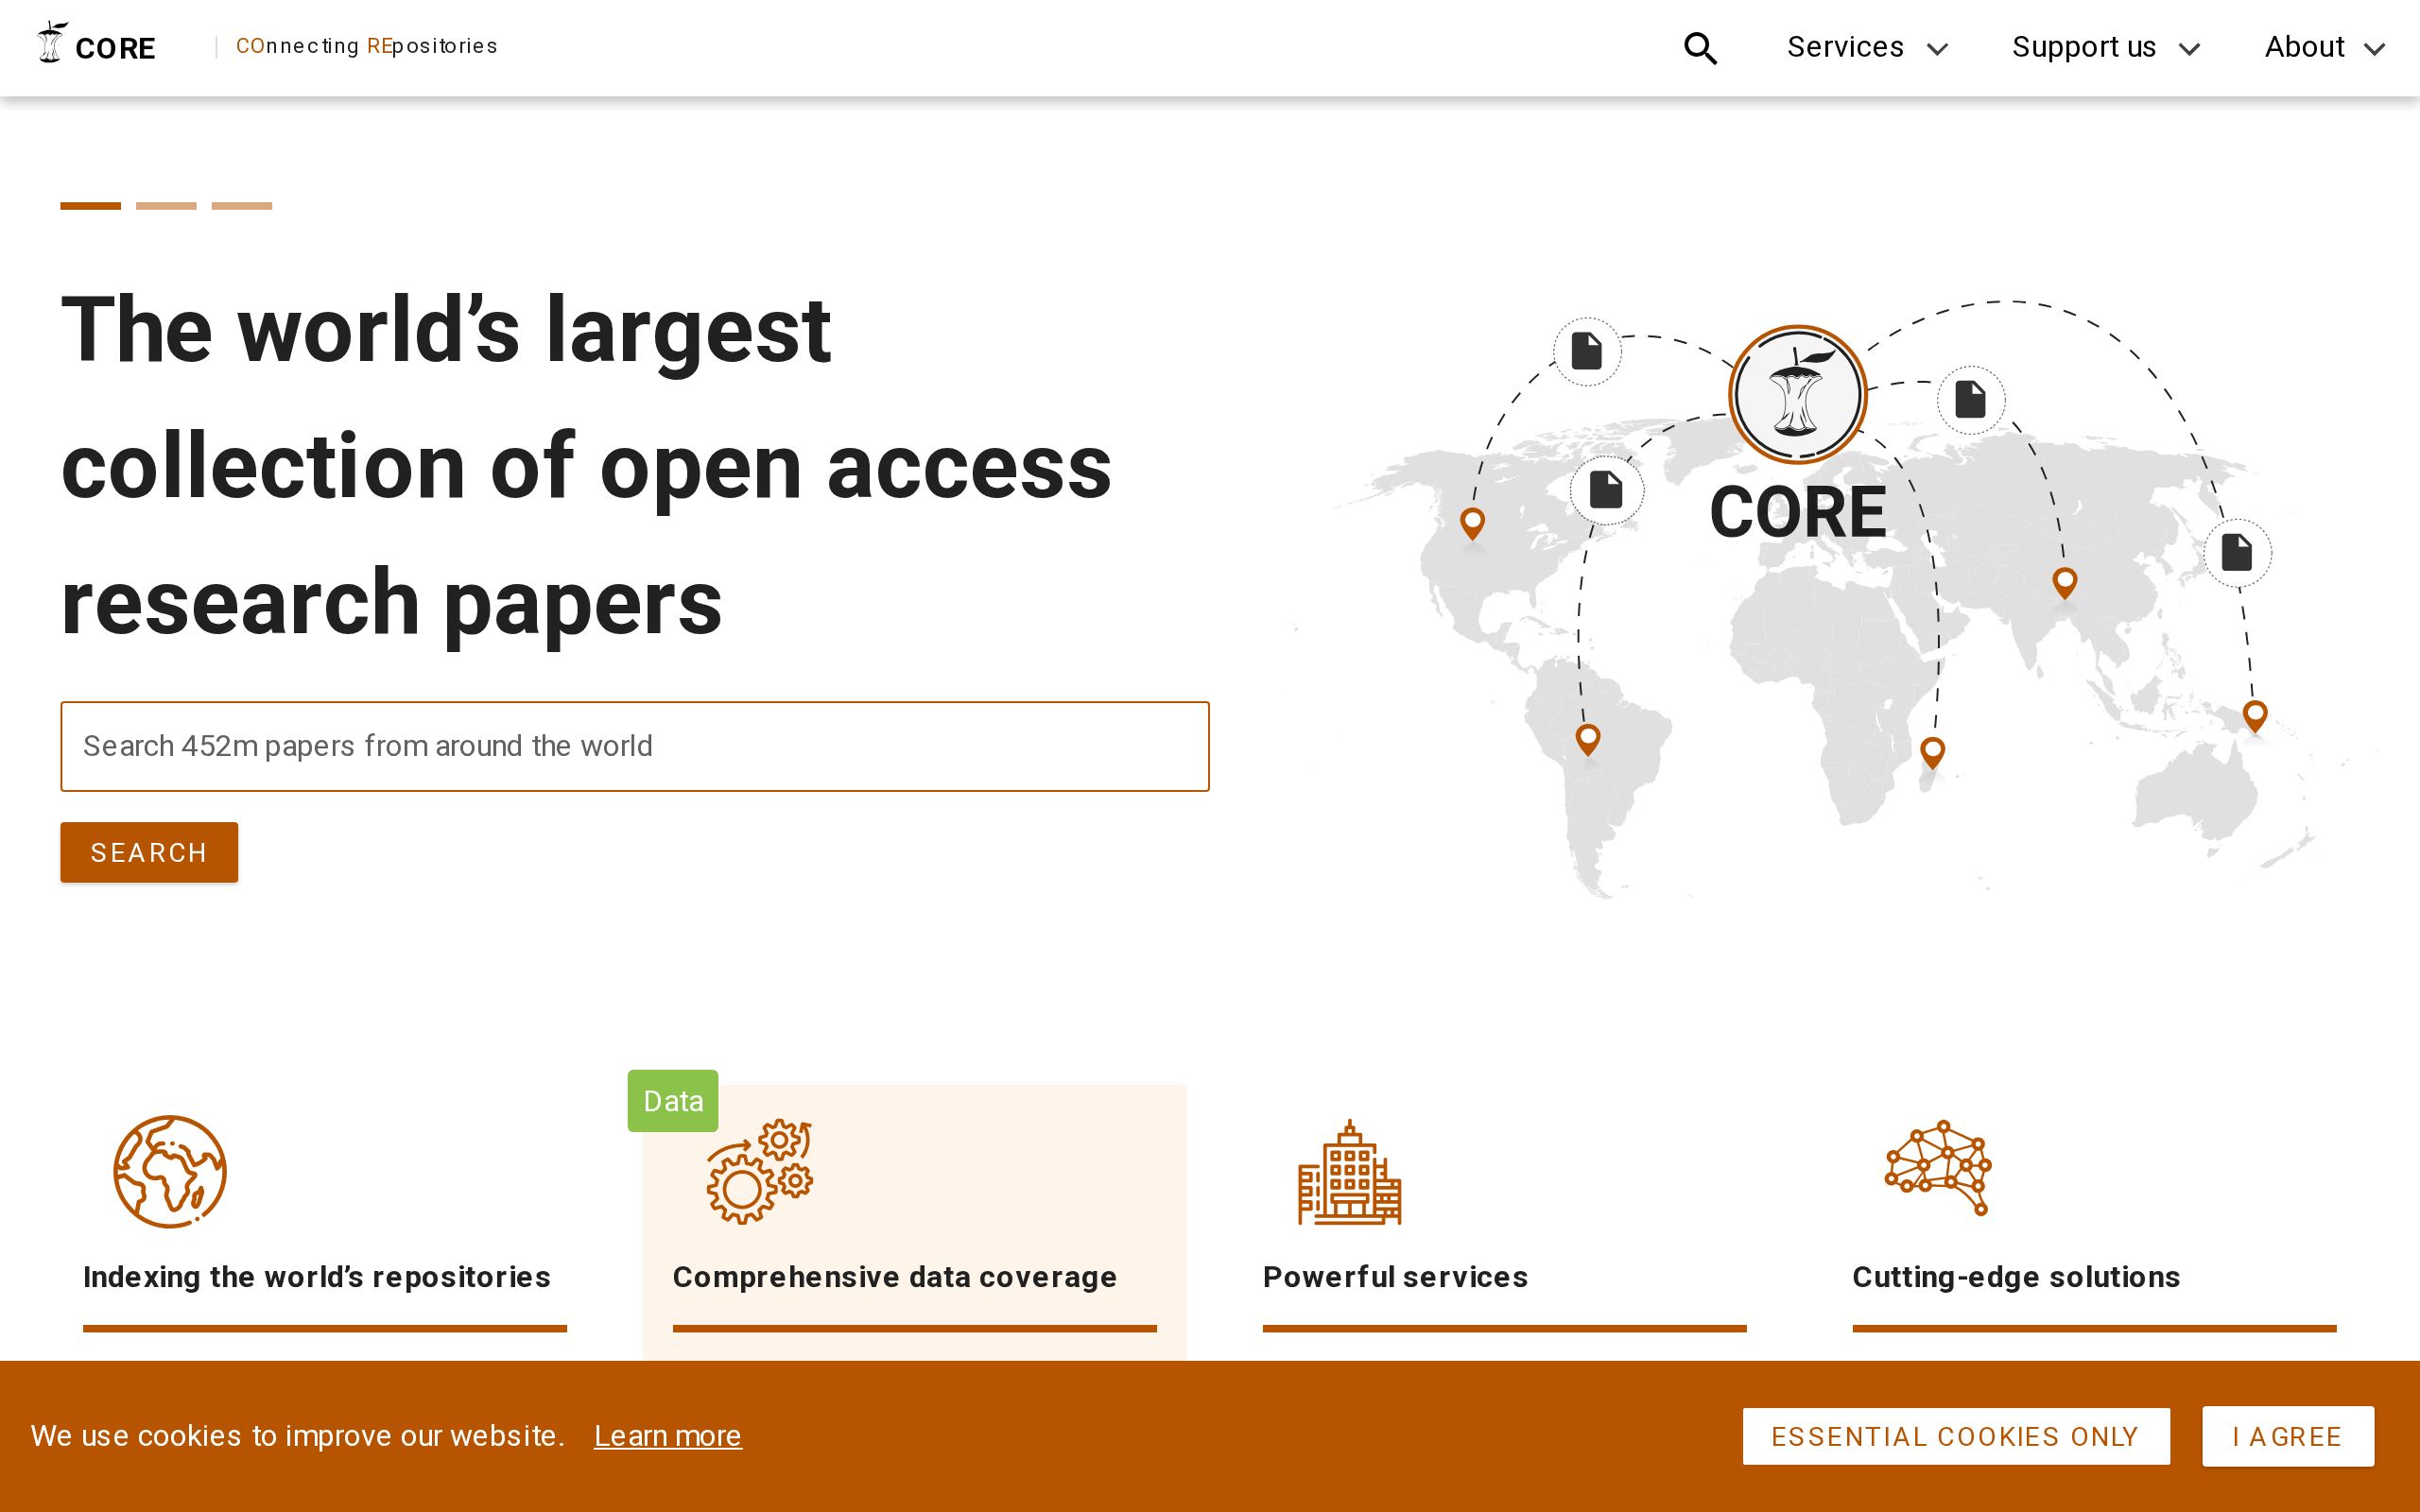Click the green Data badge

(x=673, y=1101)
